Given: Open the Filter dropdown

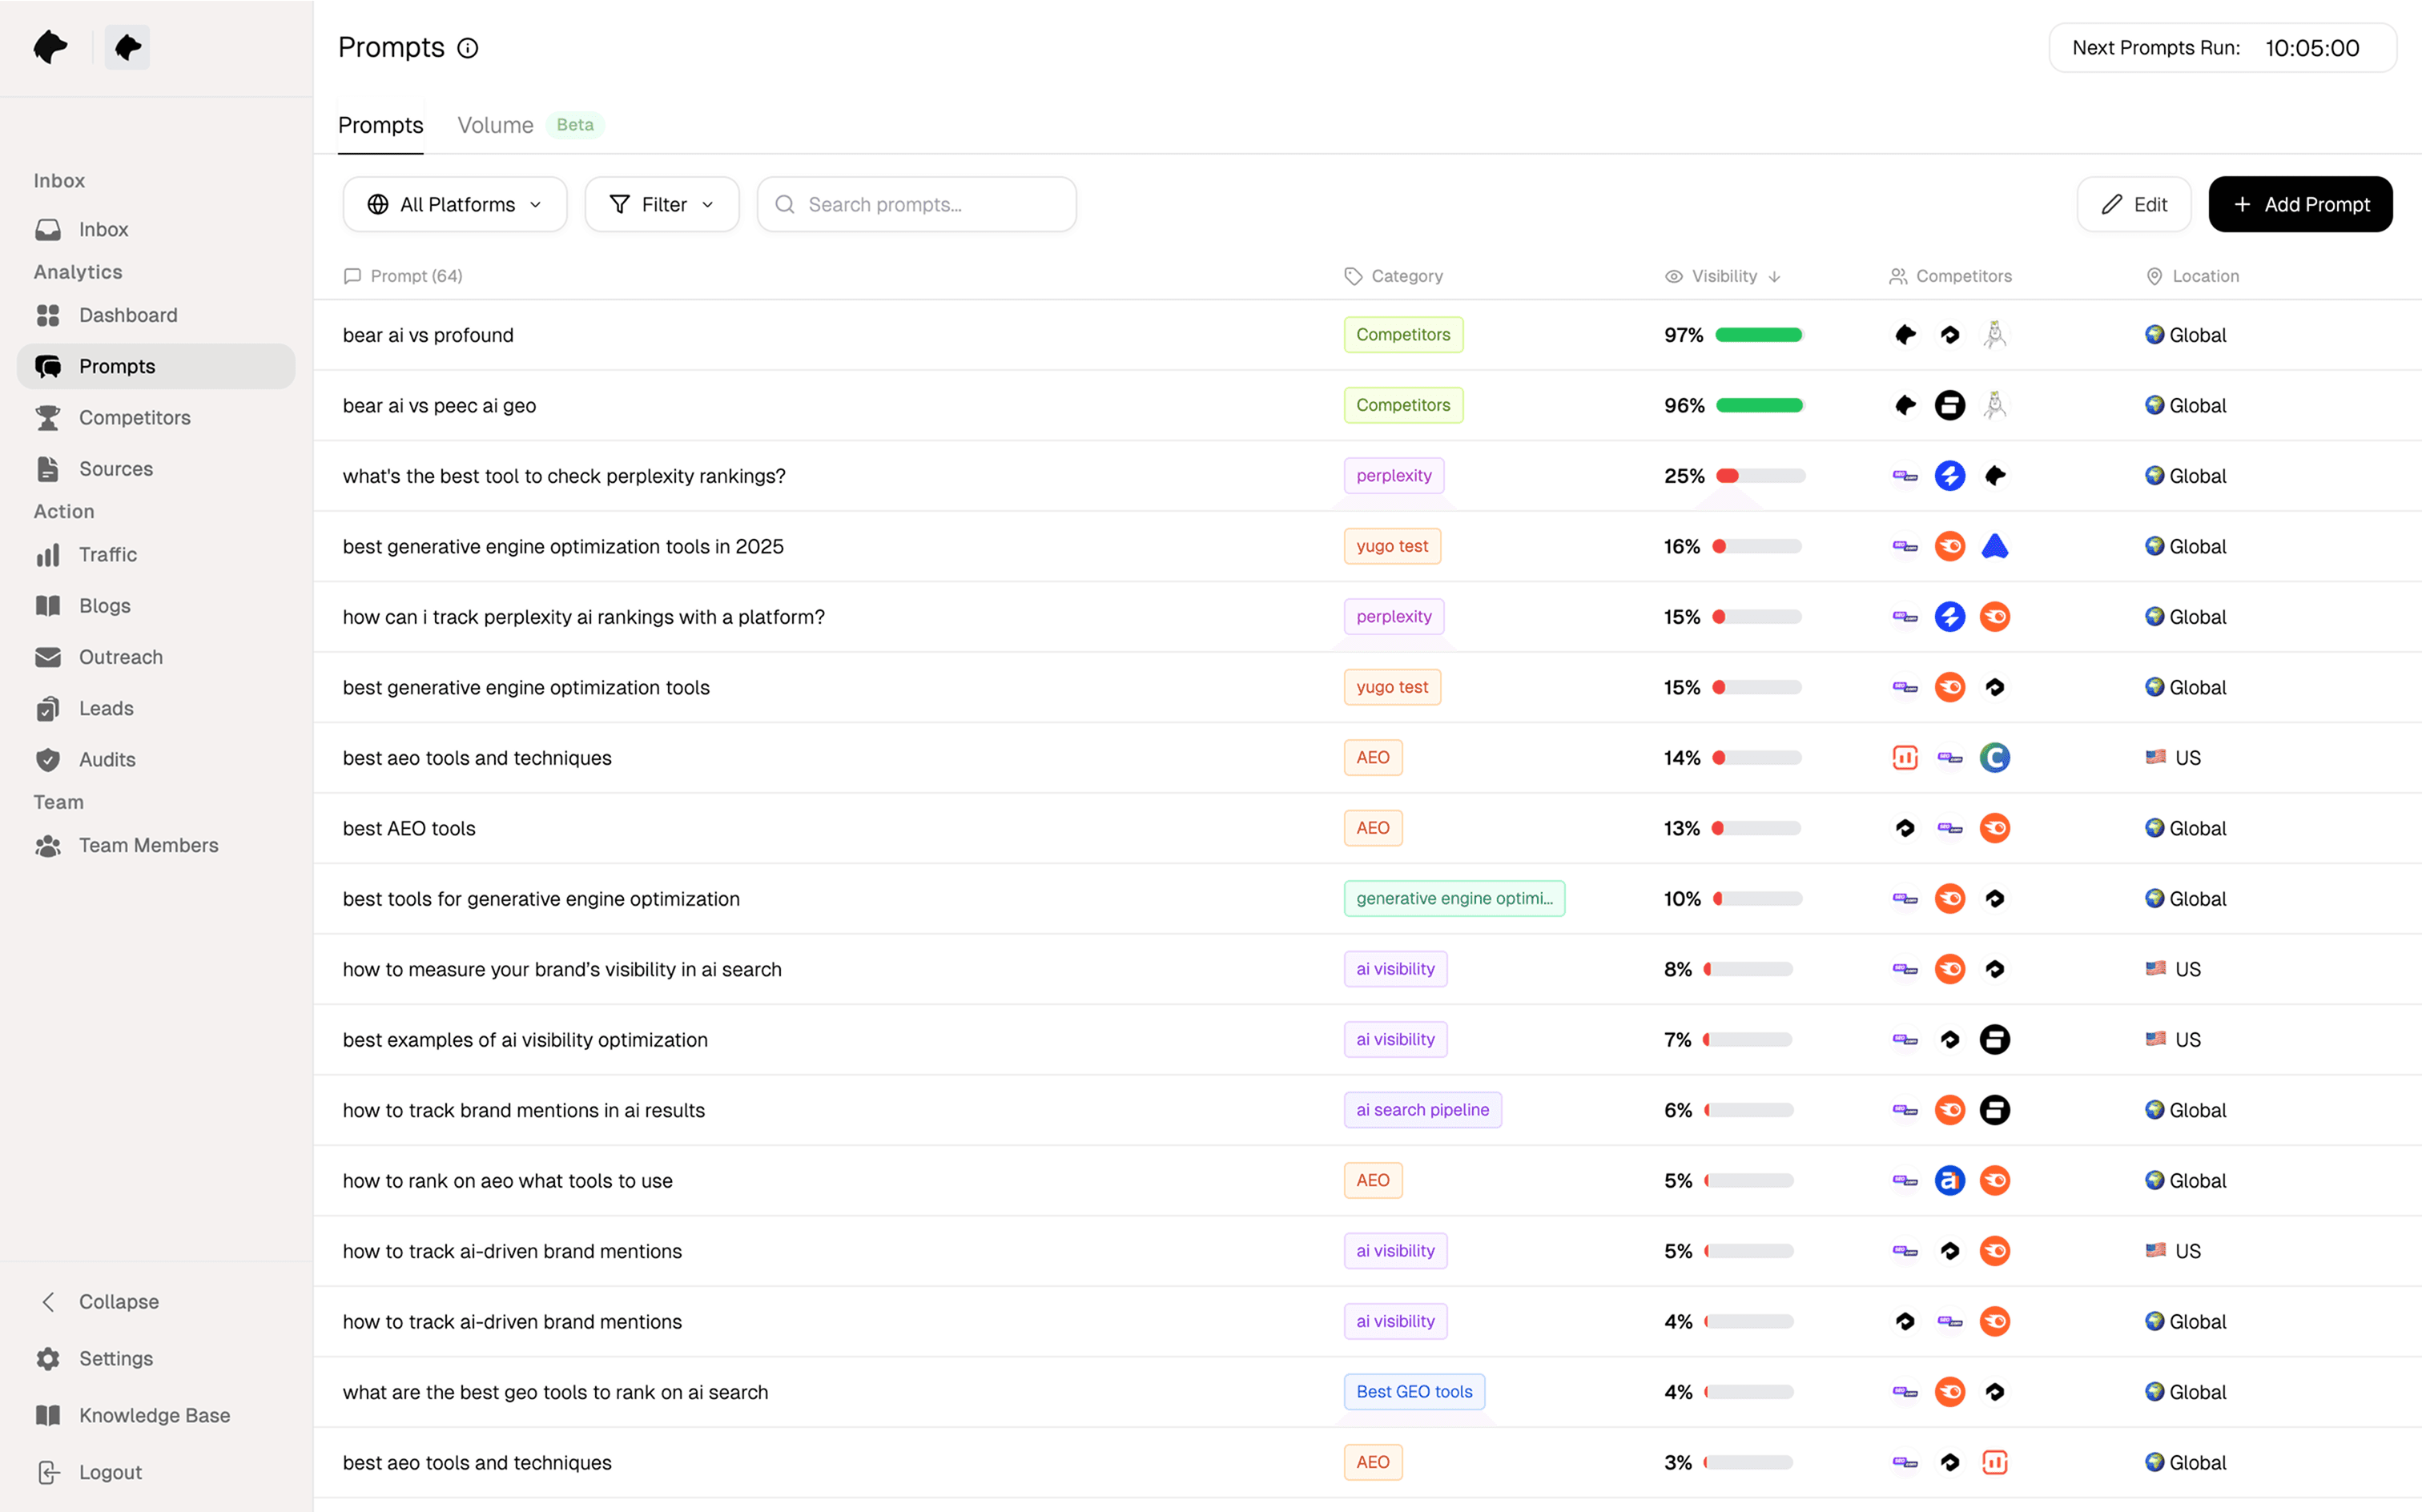Looking at the screenshot, I should coord(662,204).
